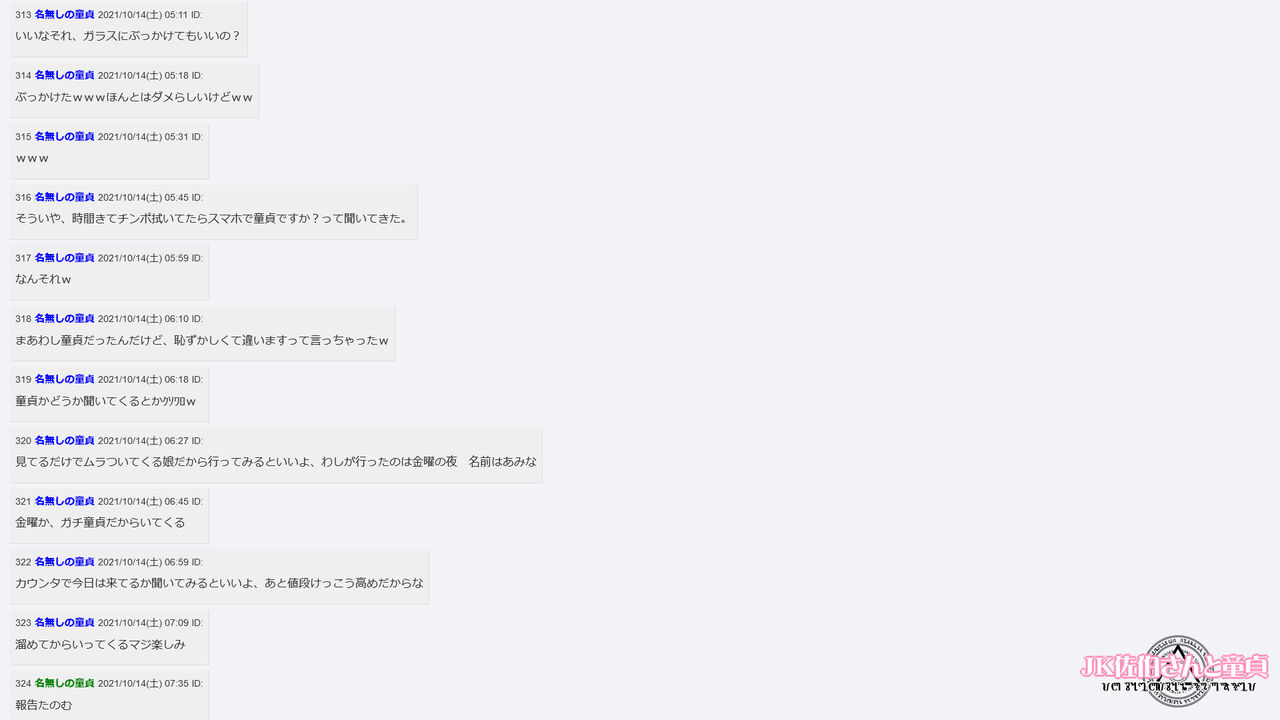Select post number 320
The width and height of the screenshot is (1280, 720).
[x=23, y=441]
